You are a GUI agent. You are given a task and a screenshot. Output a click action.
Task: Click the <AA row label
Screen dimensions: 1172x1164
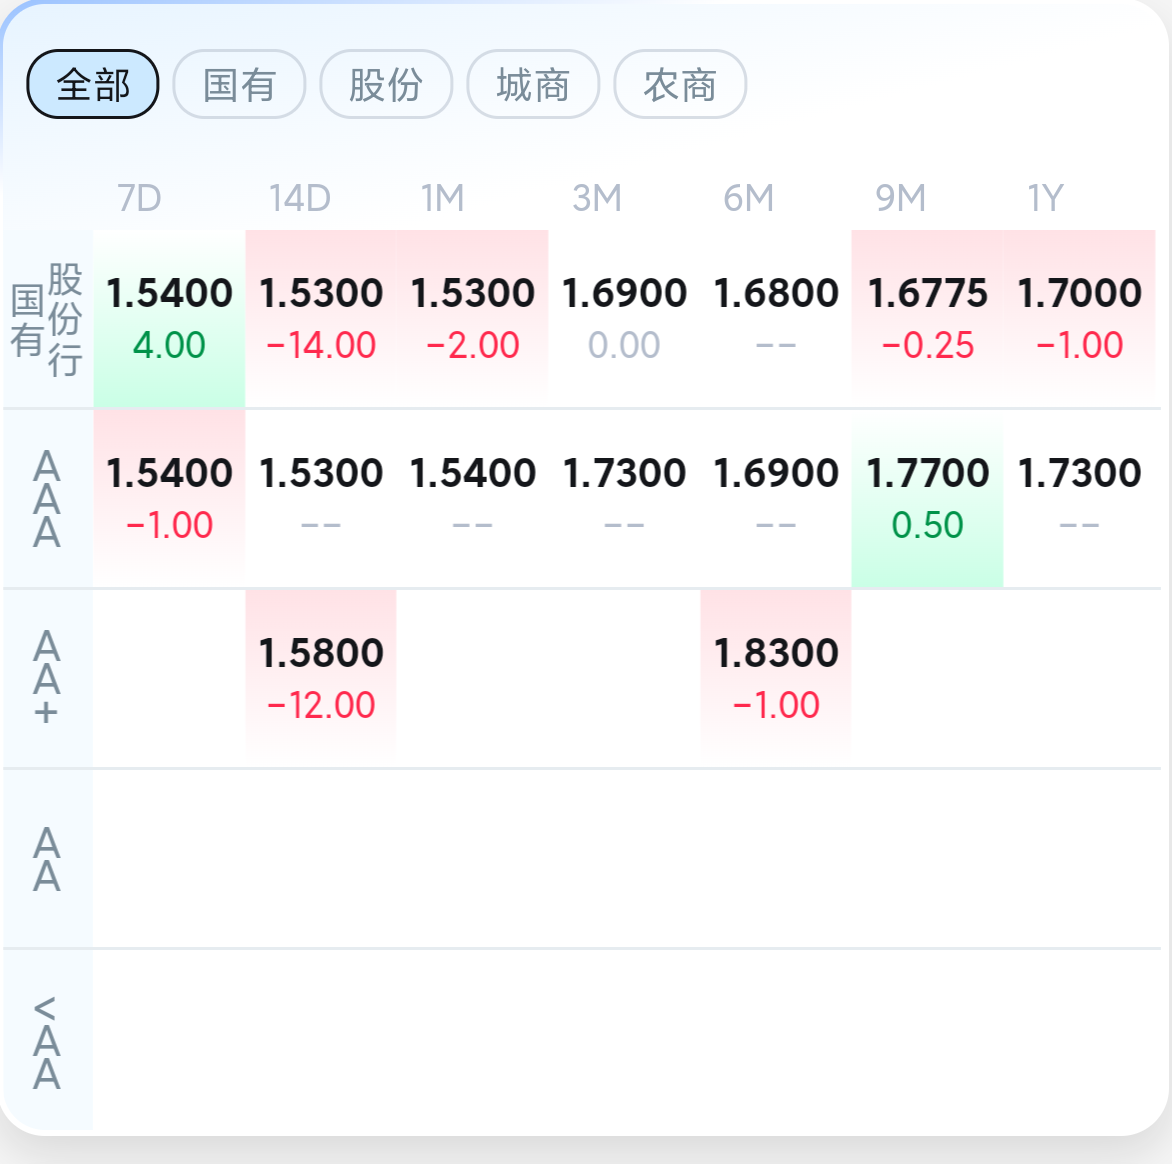(46, 1041)
